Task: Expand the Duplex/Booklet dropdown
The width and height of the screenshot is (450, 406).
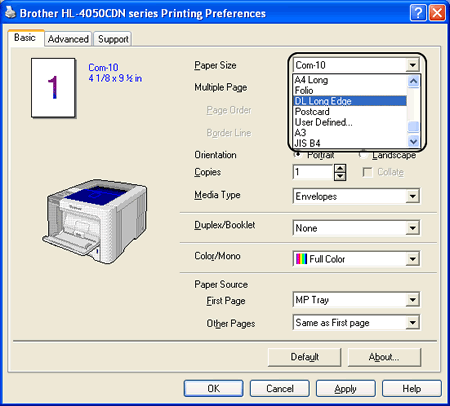Action: point(356,228)
